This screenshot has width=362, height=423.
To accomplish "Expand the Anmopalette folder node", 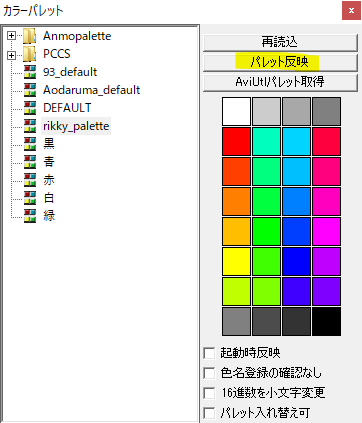I will (x=11, y=35).
